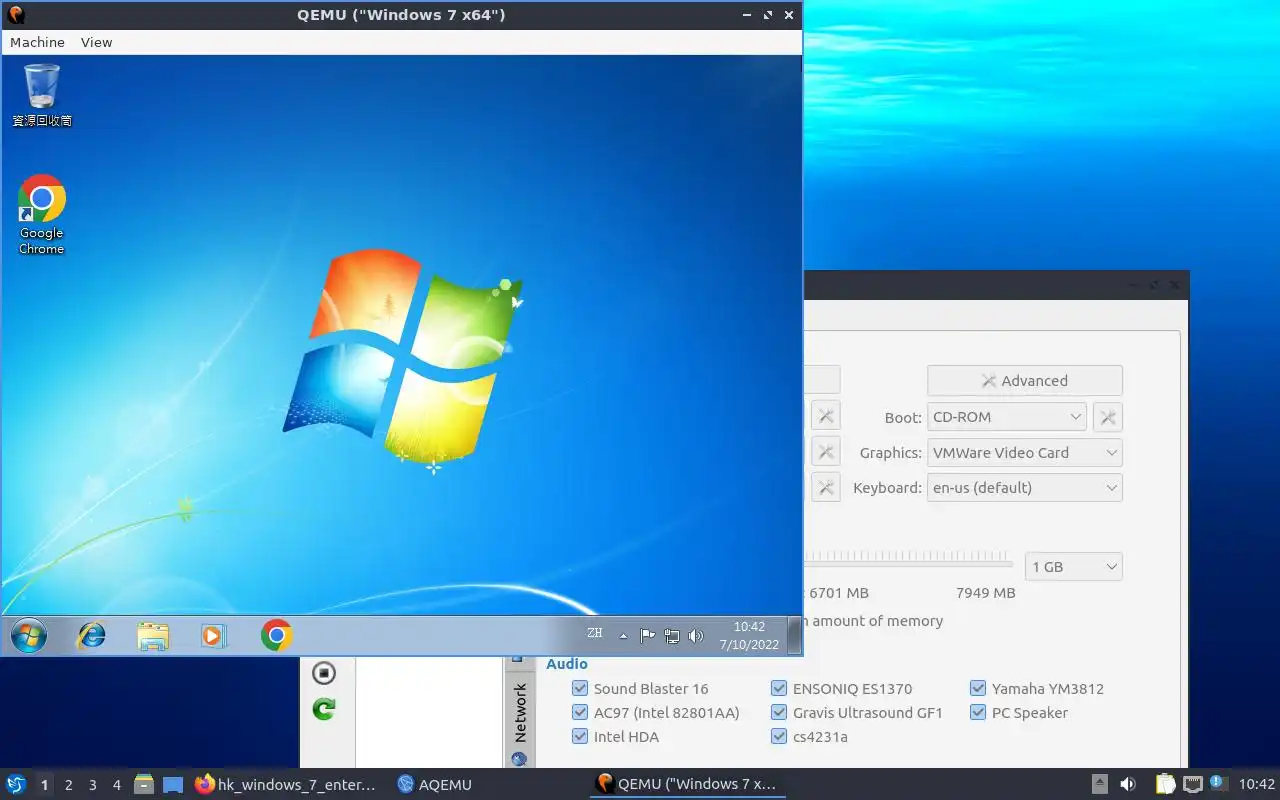Open the volume speaker icon in Windows tray
The image size is (1280, 800).
click(x=696, y=635)
